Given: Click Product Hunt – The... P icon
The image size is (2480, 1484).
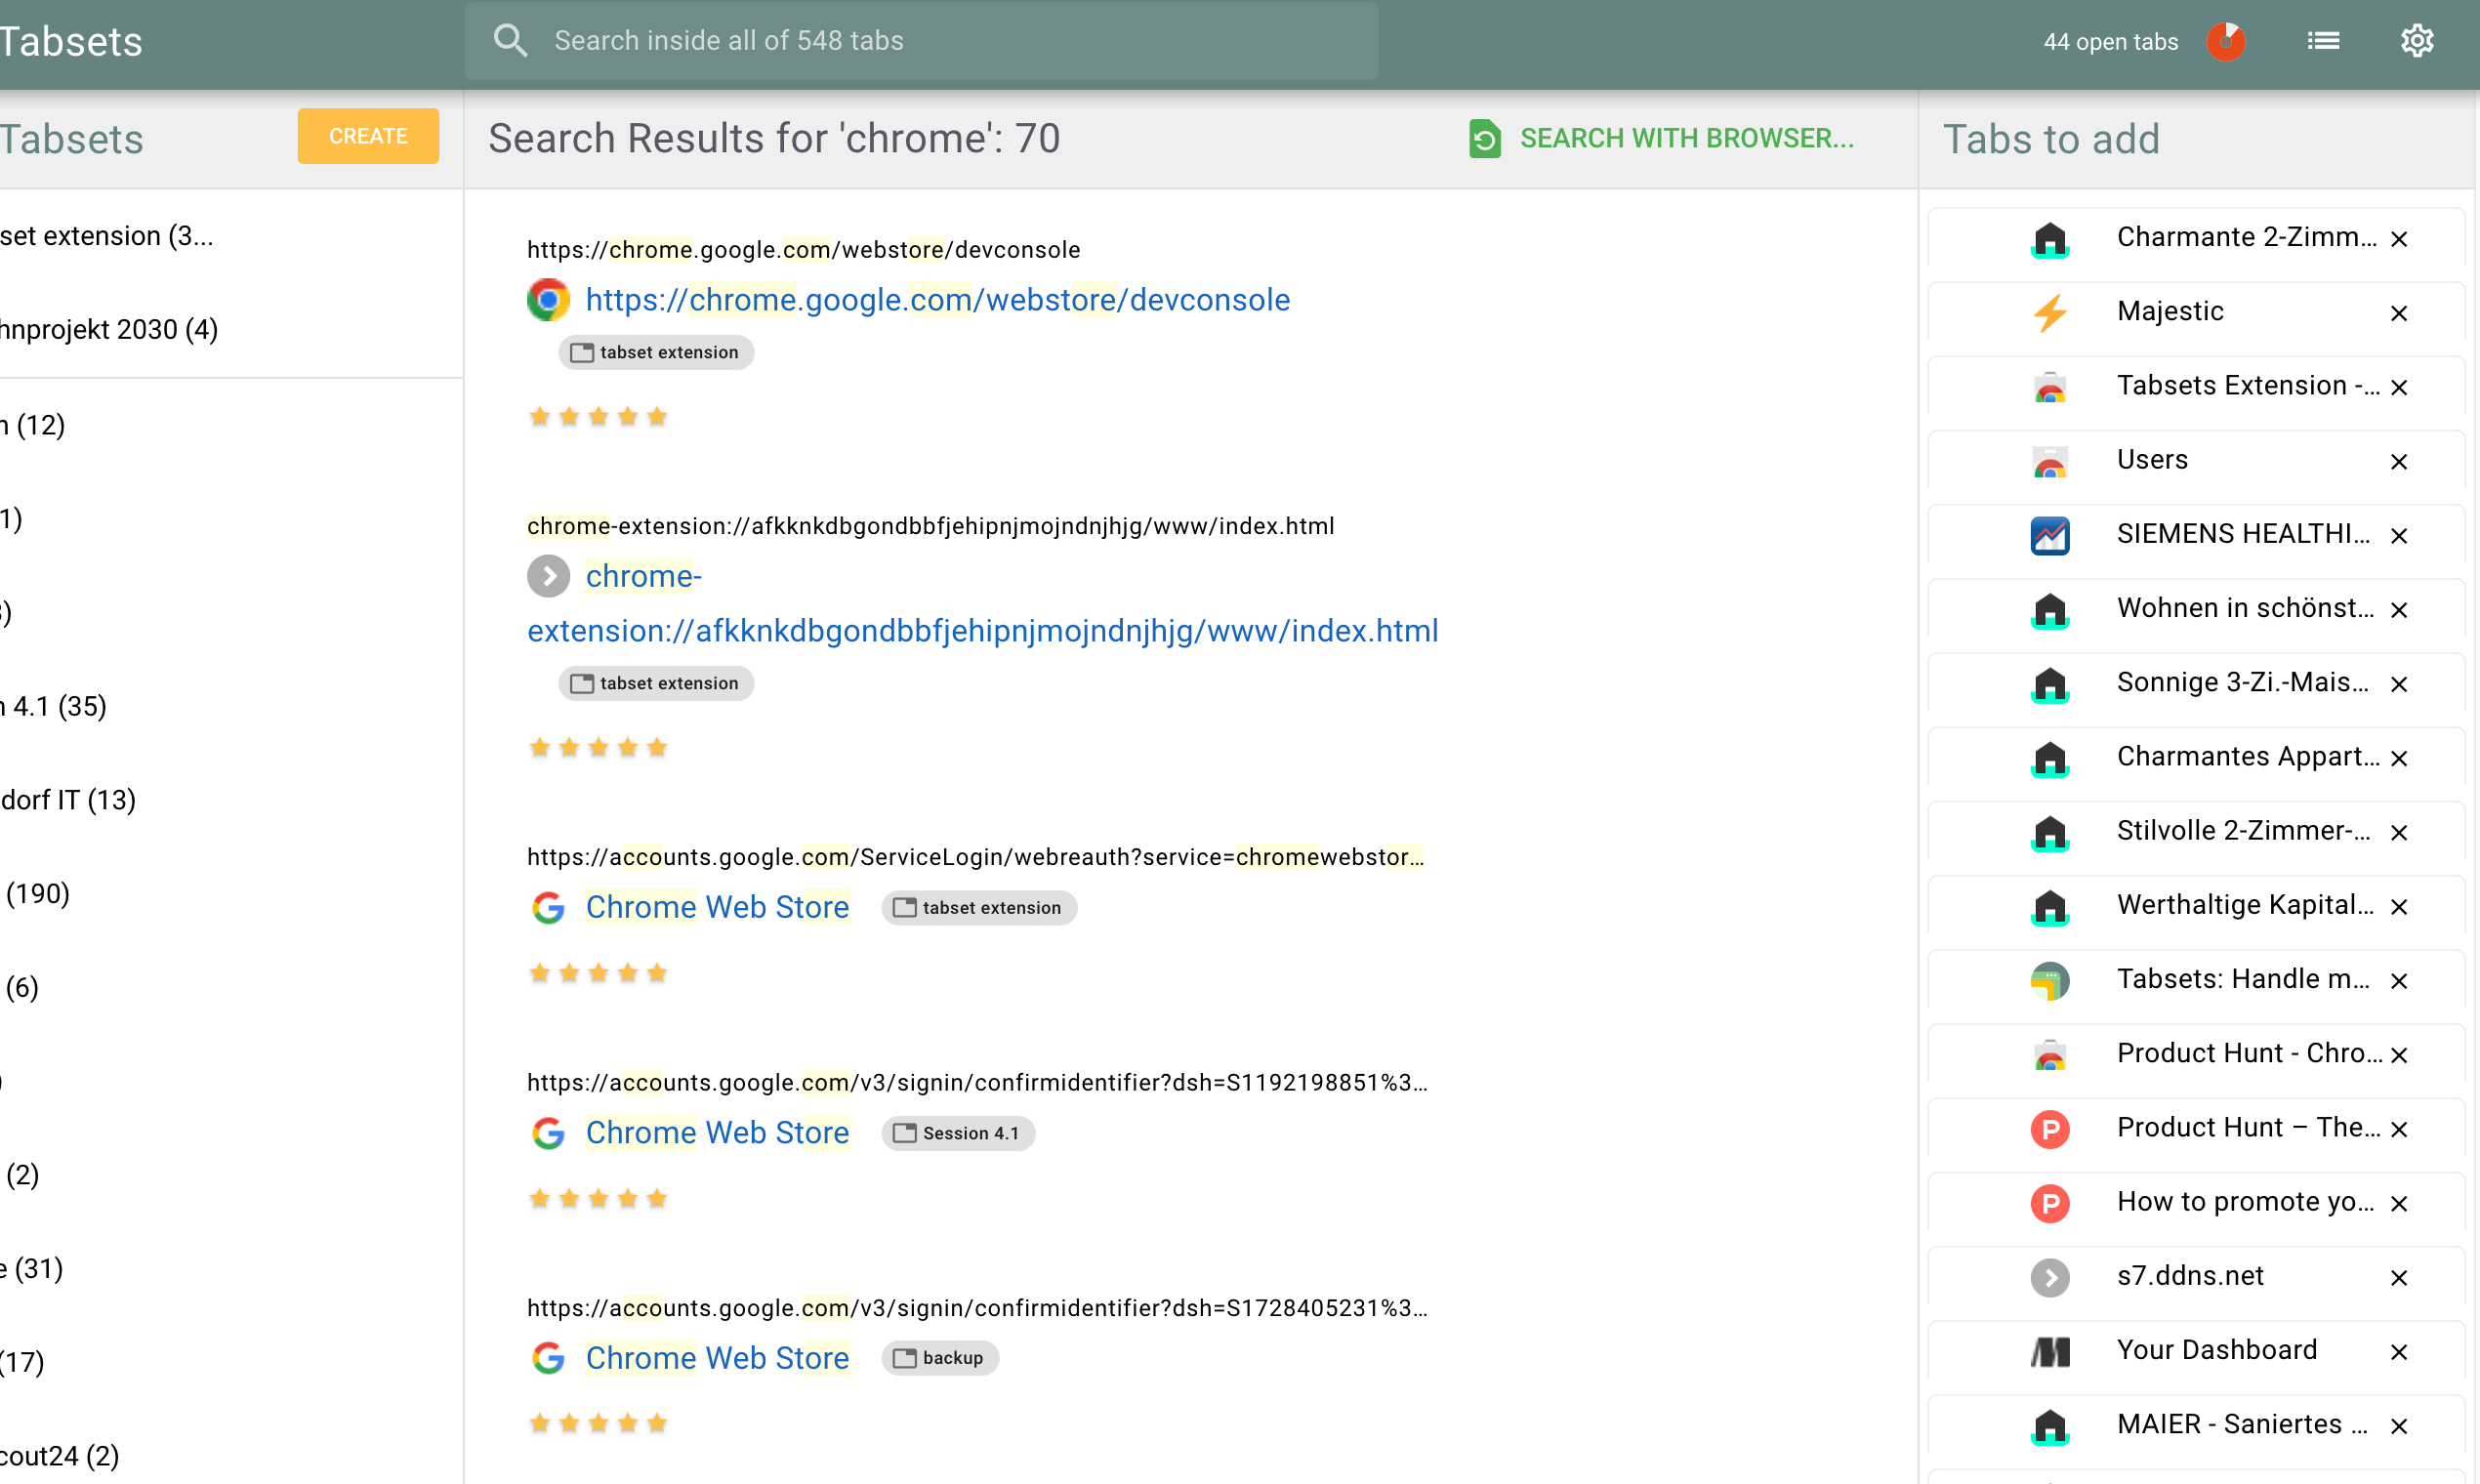Looking at the screenshot, I should [2050, 1129].
